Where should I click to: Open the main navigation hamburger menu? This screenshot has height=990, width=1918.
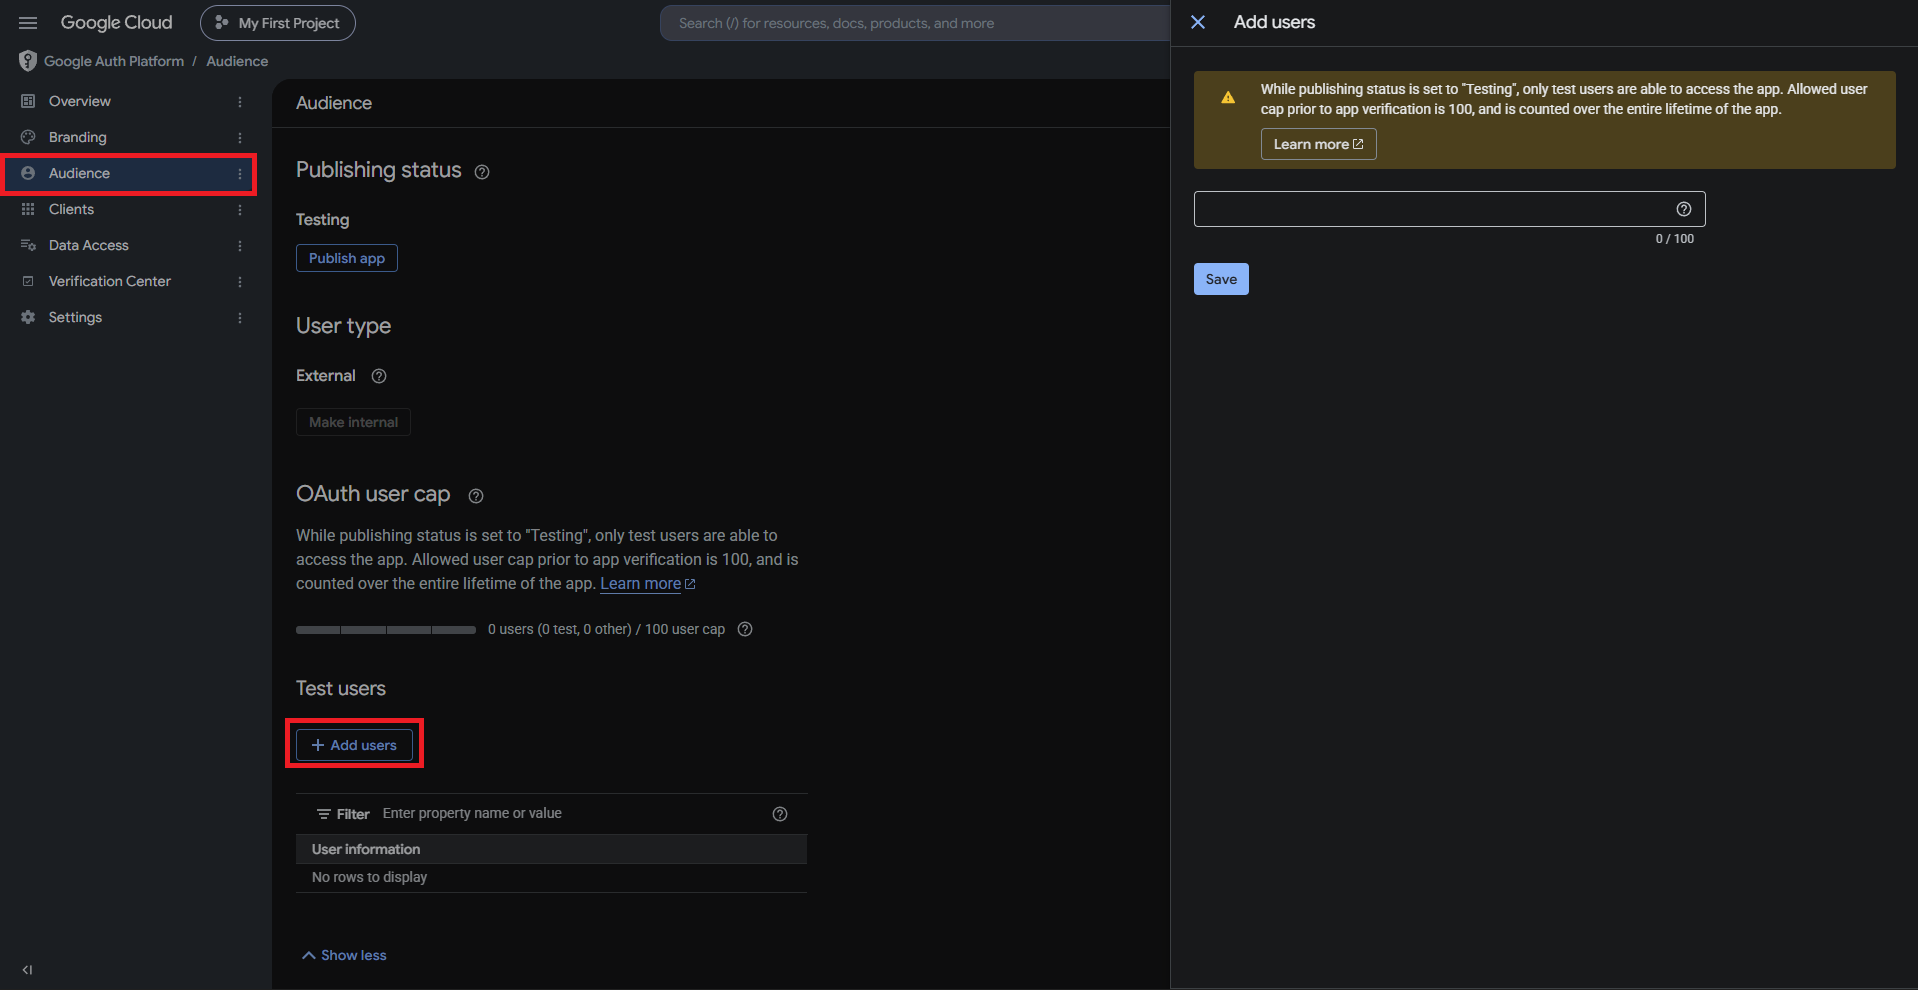click(28, 23)
